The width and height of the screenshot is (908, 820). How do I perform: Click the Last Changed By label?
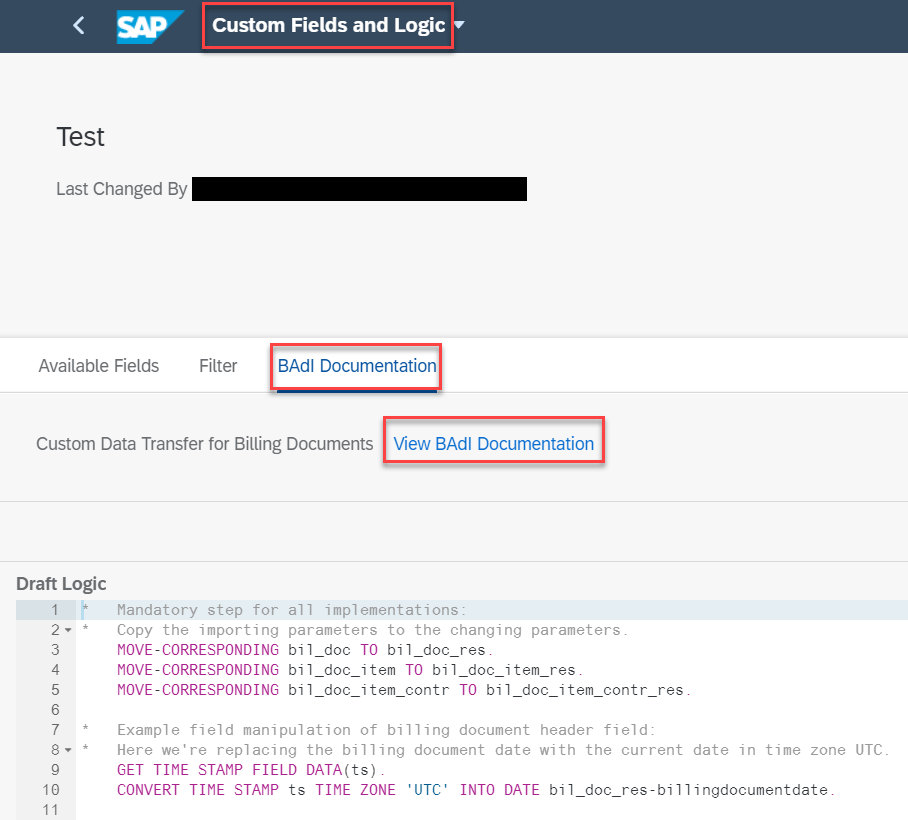[x=122, y=189]
